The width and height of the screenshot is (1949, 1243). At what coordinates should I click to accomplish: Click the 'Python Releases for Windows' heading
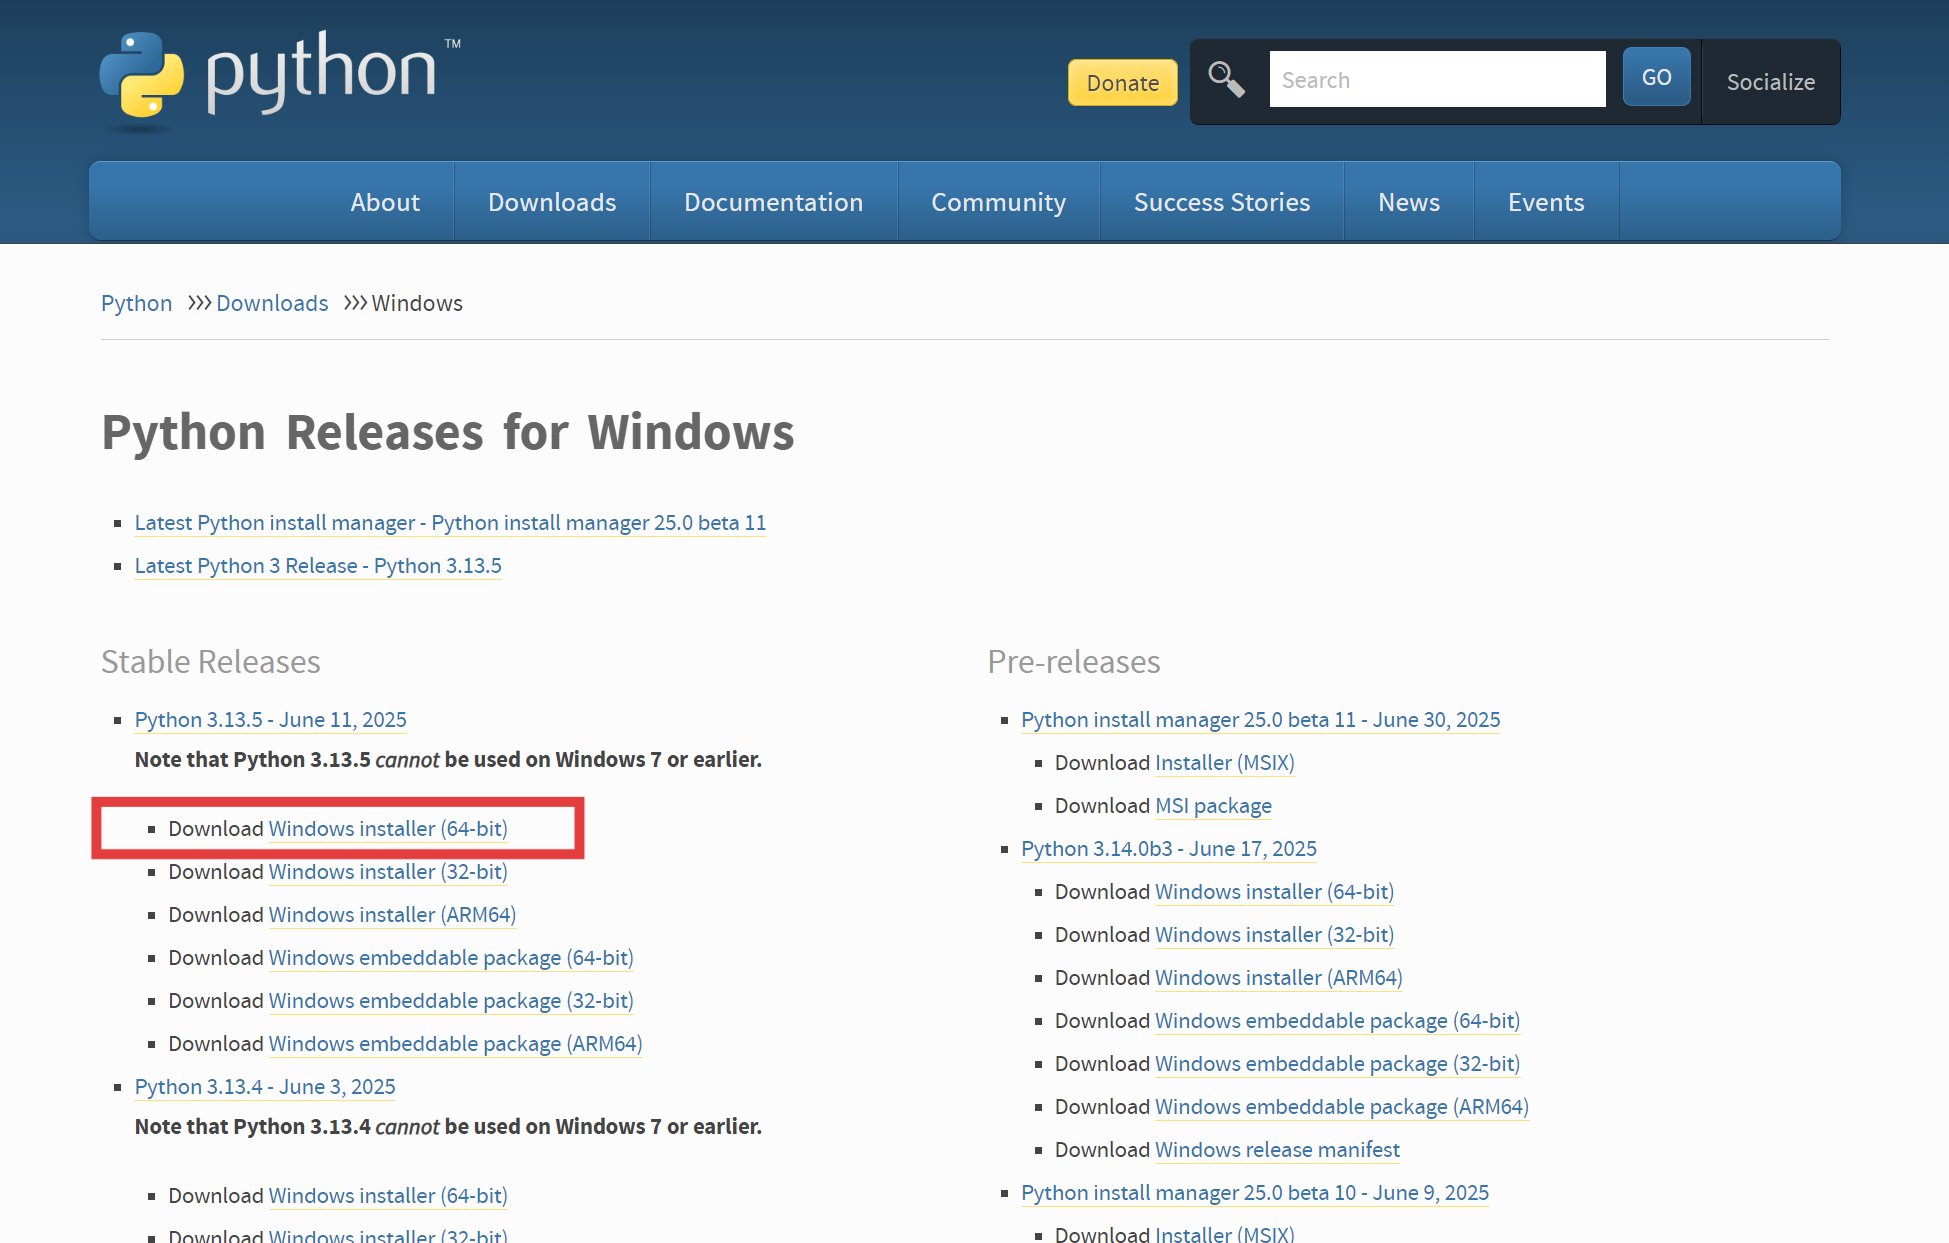448,433
